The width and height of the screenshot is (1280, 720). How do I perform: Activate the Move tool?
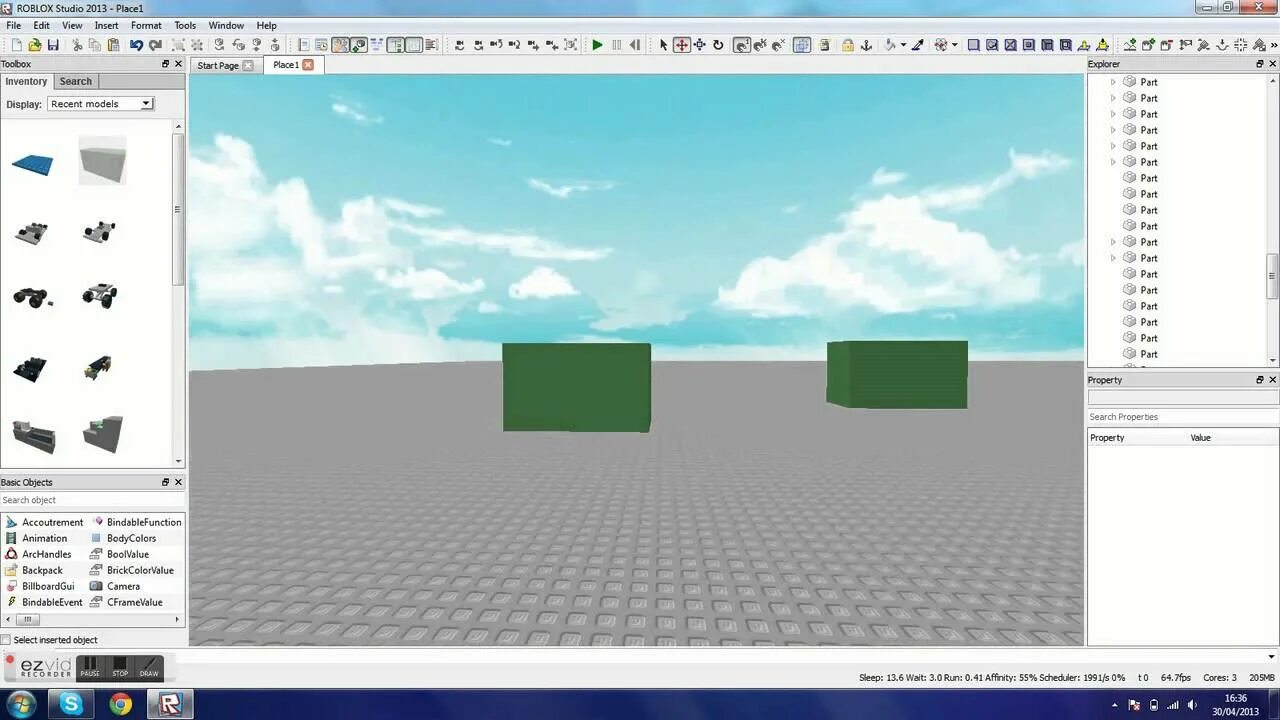pyautogui.click(x=682, y=45)
